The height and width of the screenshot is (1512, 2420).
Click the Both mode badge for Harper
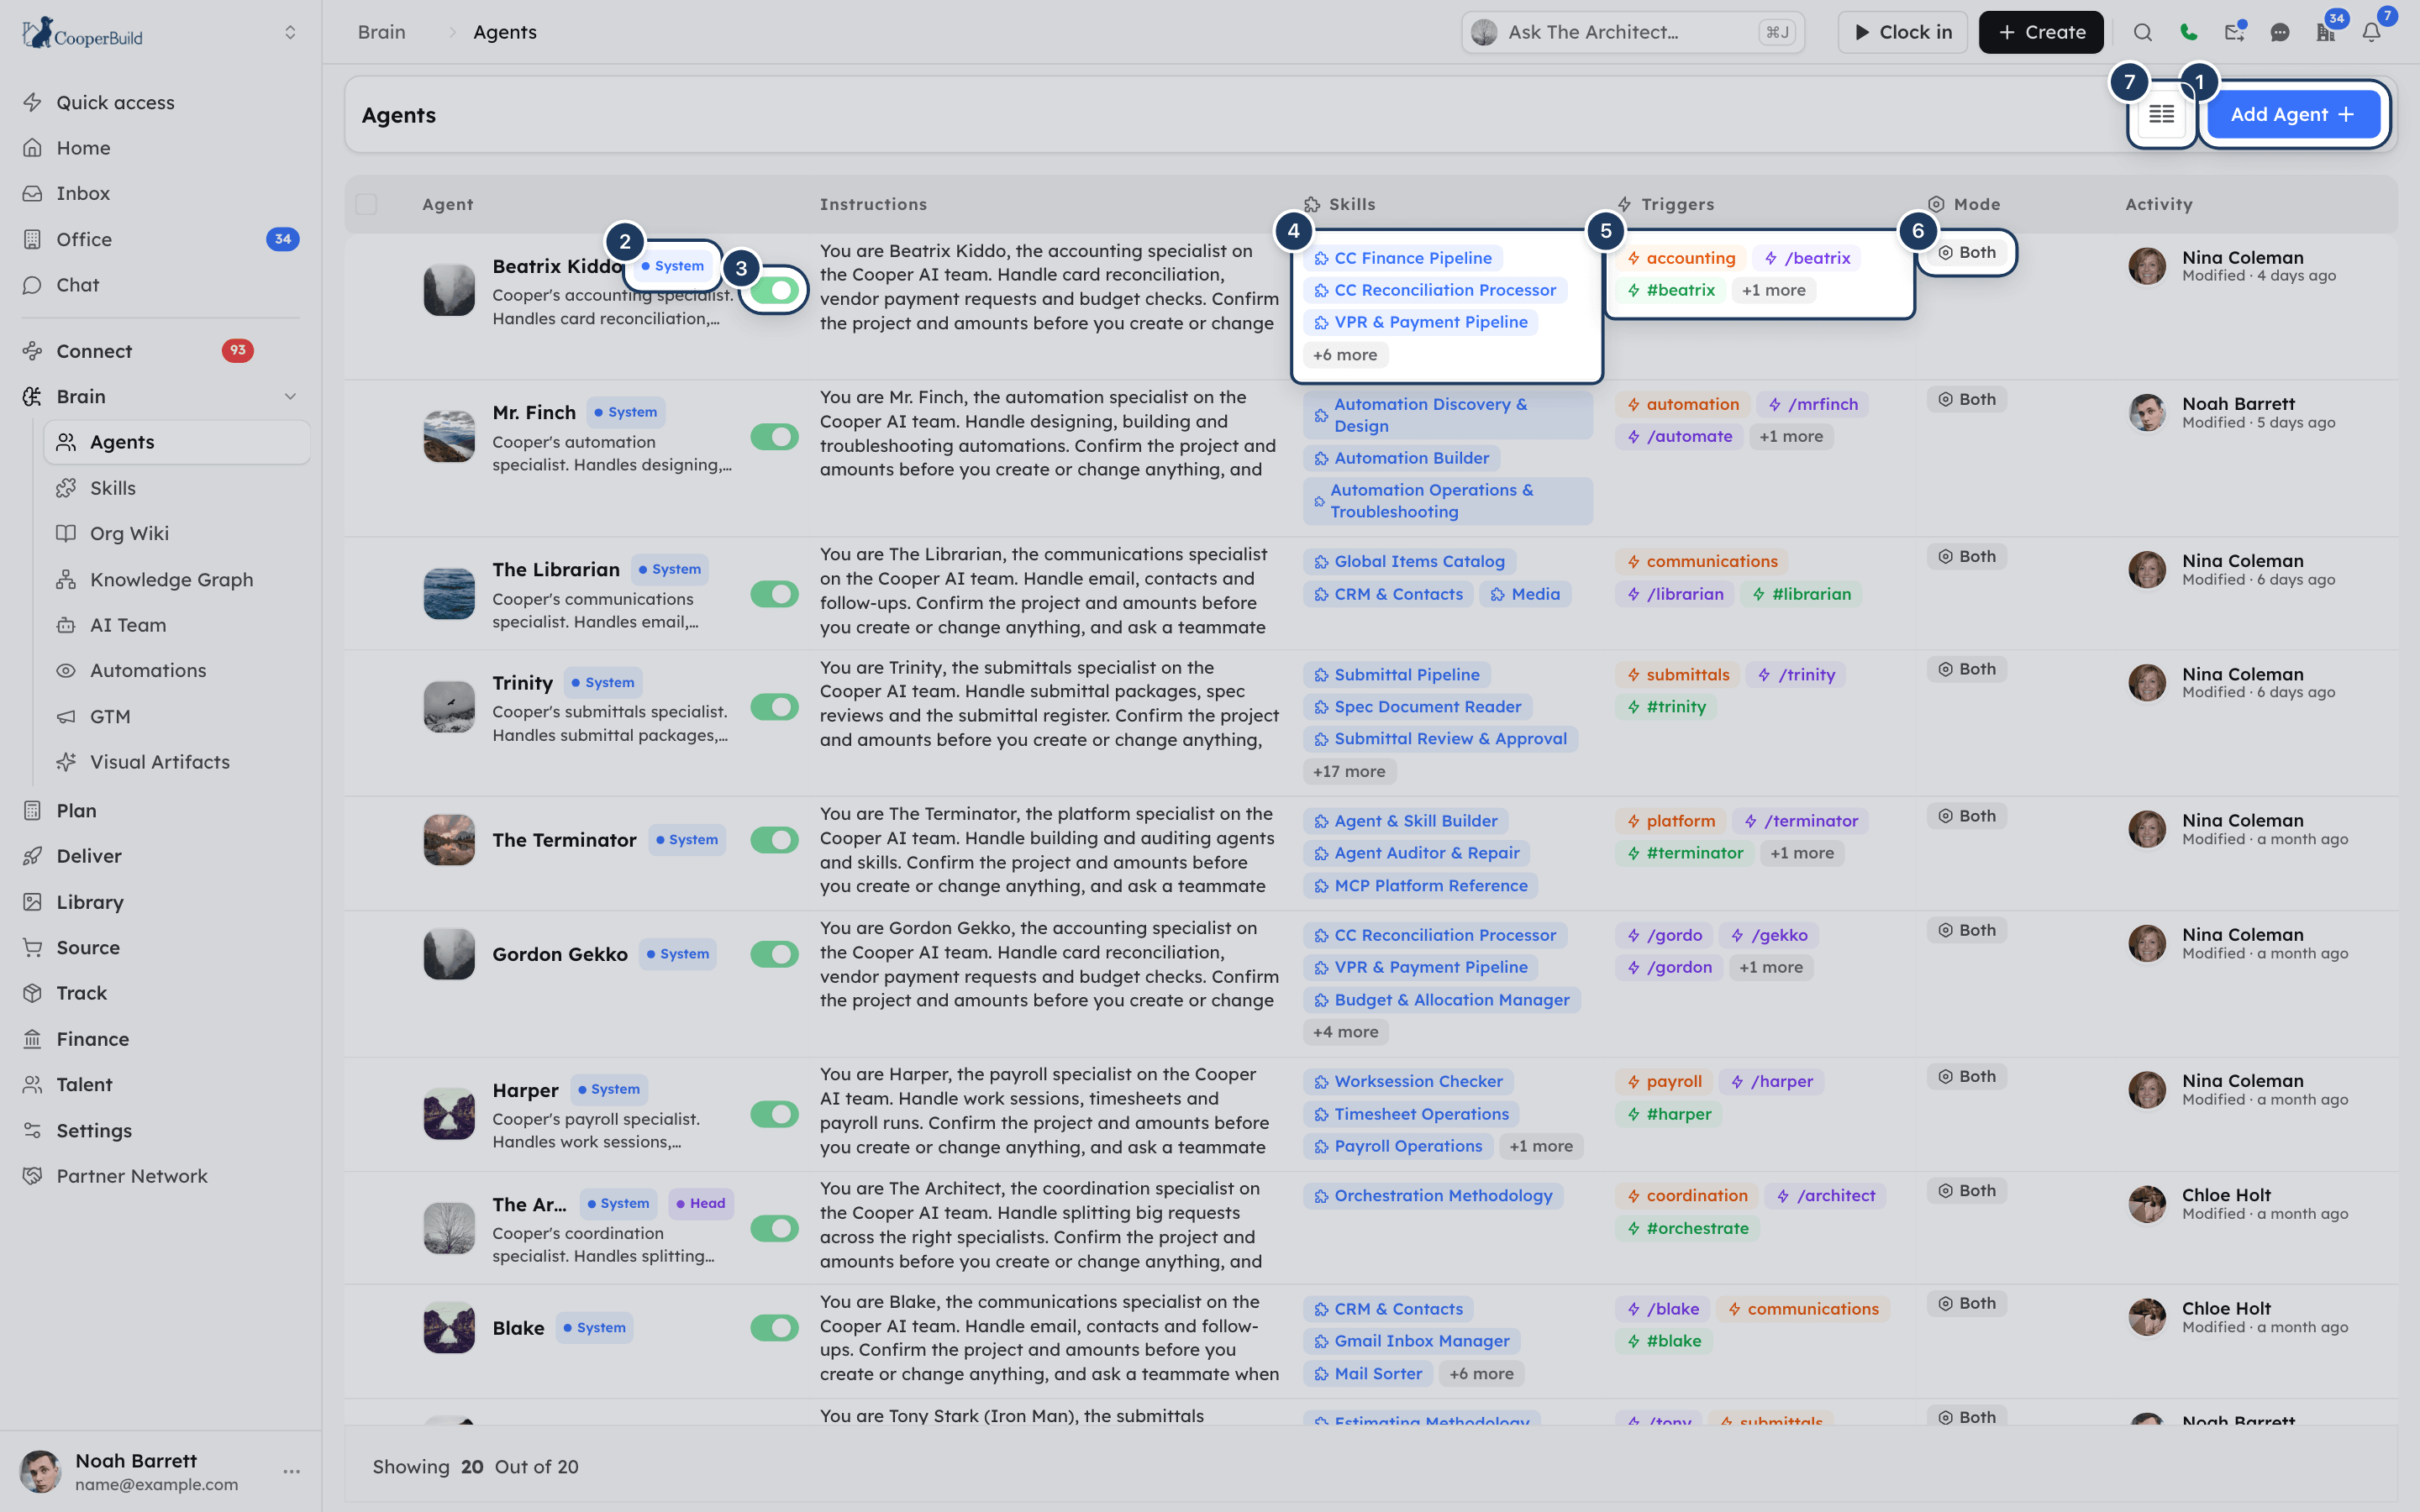pos(1966,1077)
